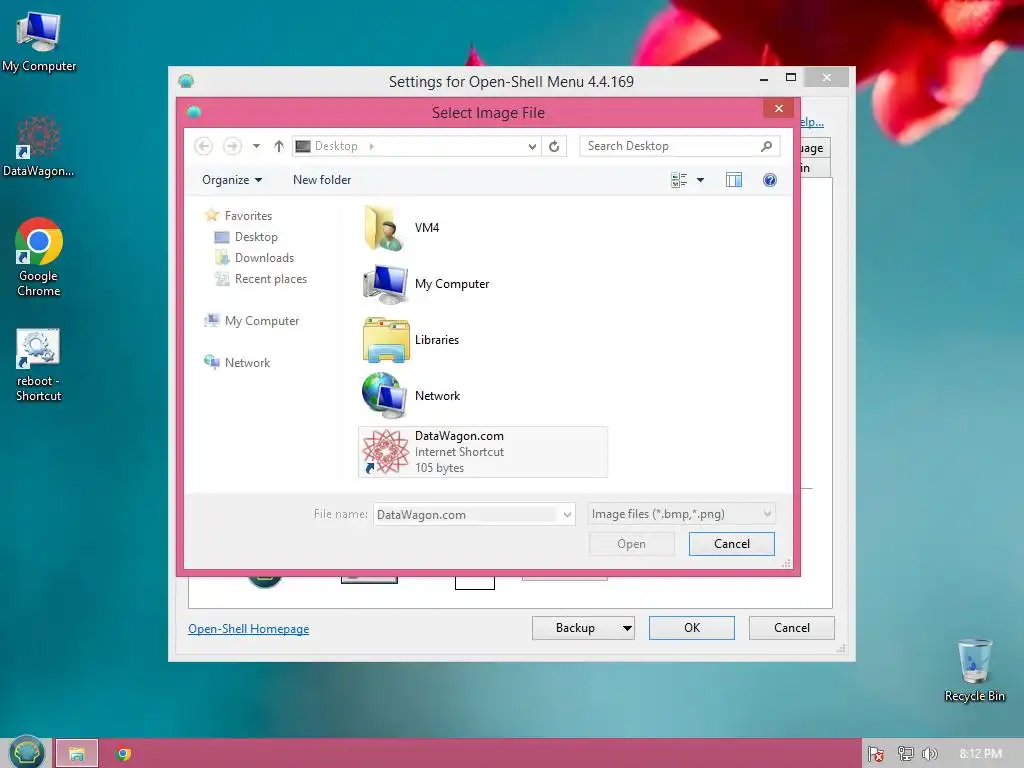
Task: Select Downloads under Favorites
Action: pyautogui.click(x=255, y=257)
